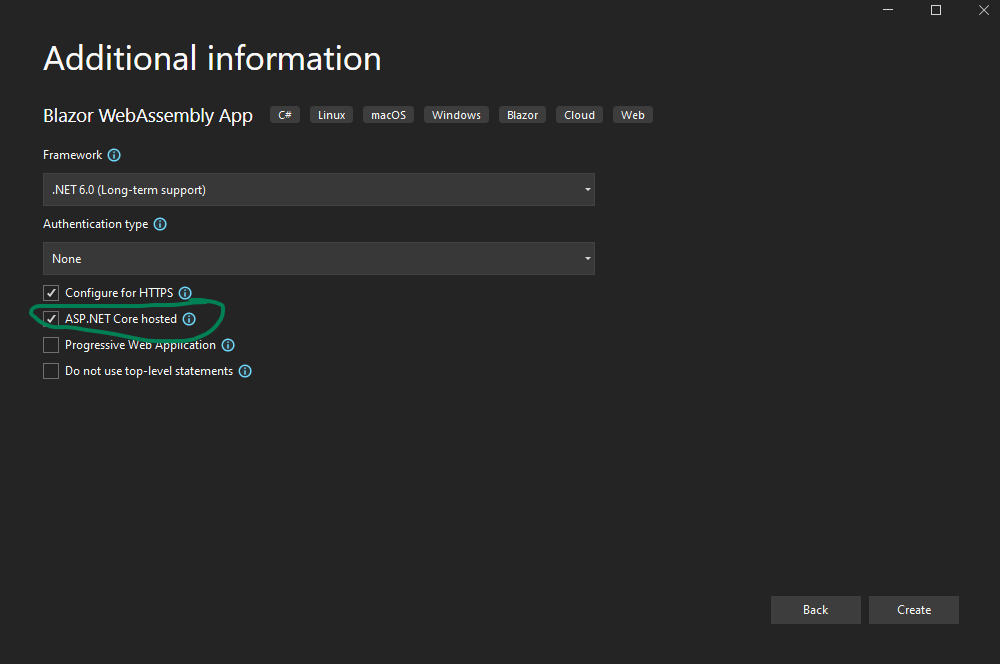The image size is (1000, 664).
Task: Click the macOS tag
Action: point(388,115)
